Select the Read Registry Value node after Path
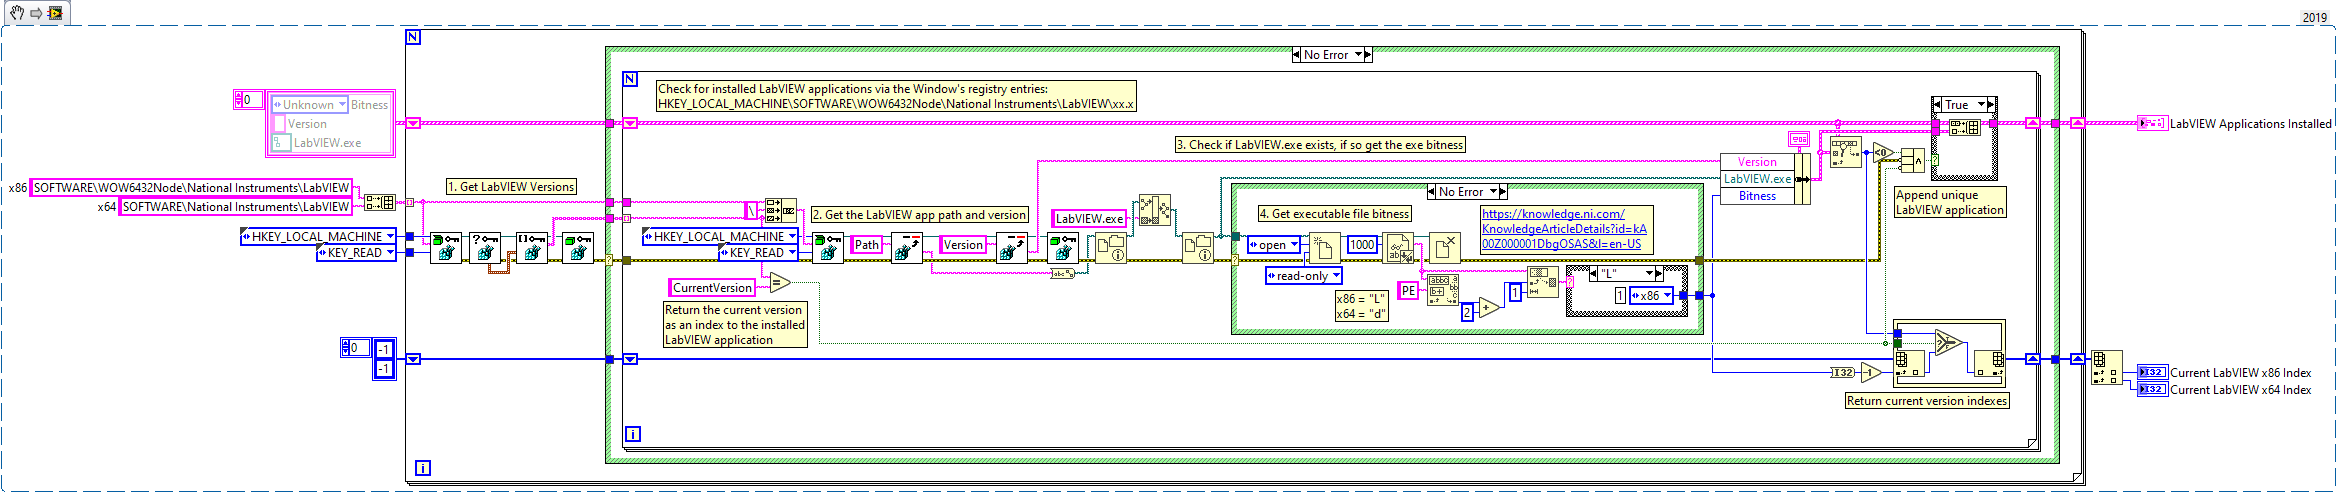Screen dimensions: 2337x493 click(906, 247)
